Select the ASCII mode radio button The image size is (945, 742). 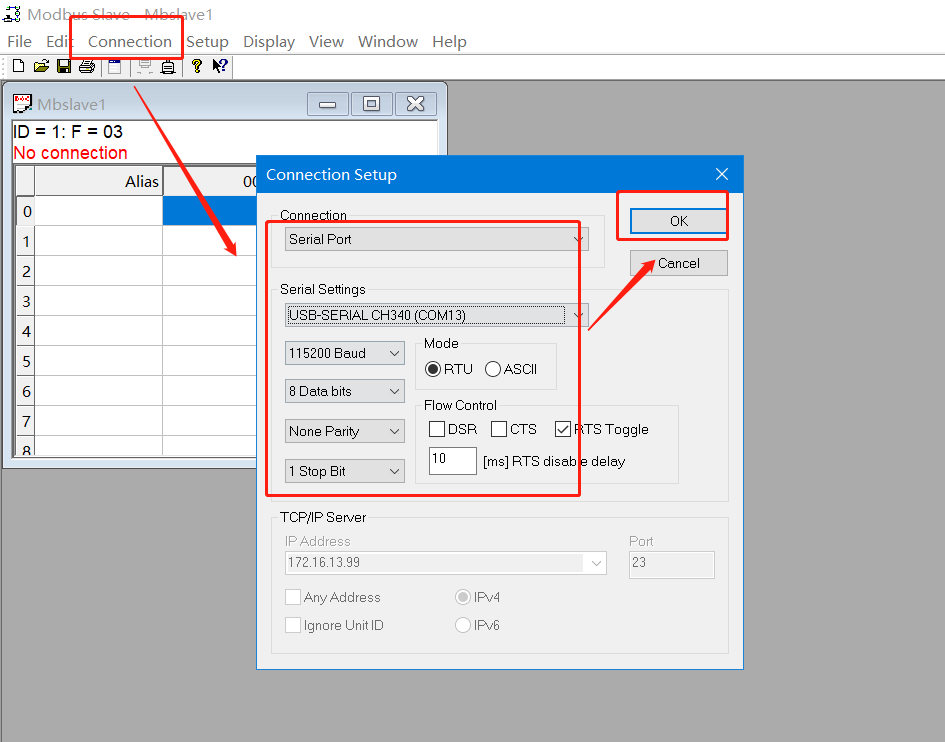493,369
